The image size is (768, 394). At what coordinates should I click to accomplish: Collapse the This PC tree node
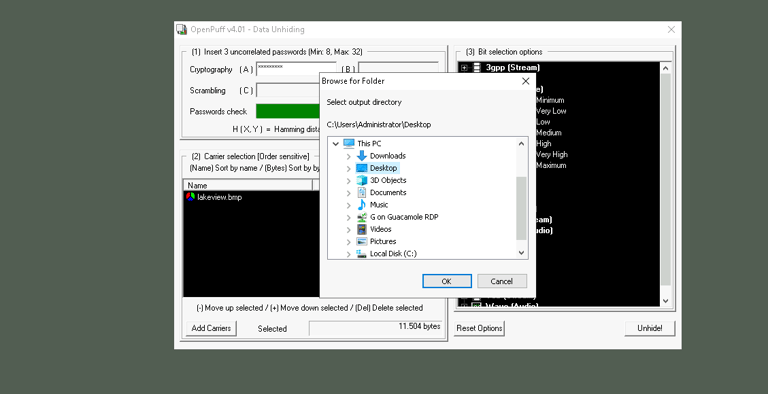point(336,144)
